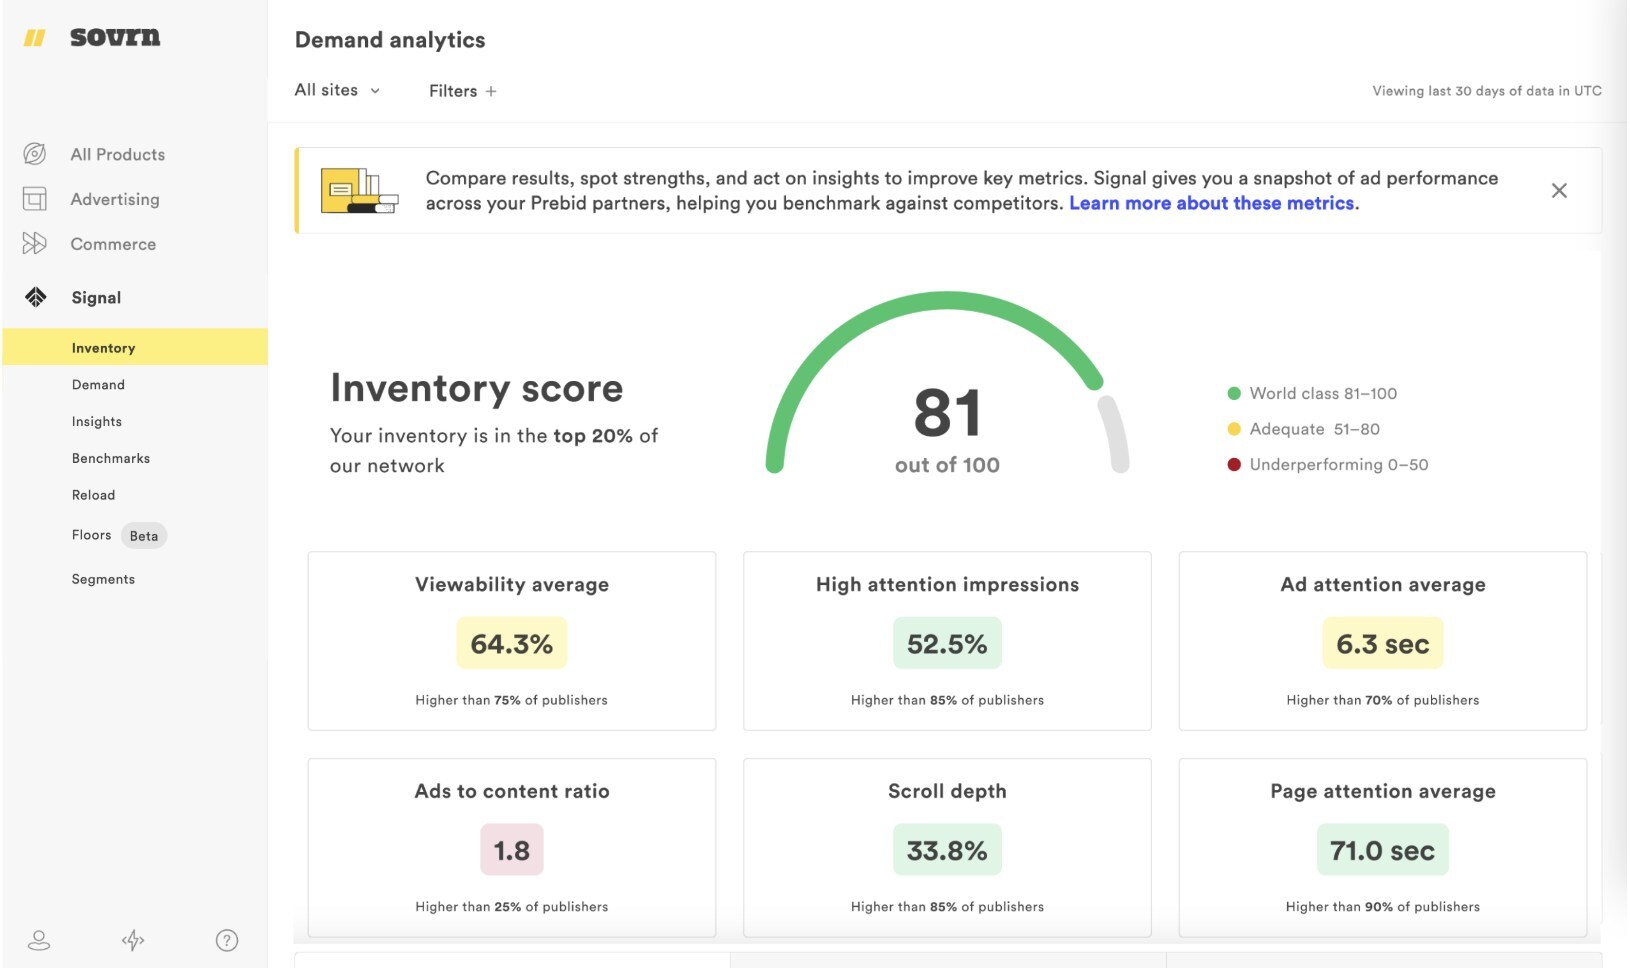Click the plus icon next to Filters
This screenshot has width=1630, height=968.
click(x=491, y=91)
